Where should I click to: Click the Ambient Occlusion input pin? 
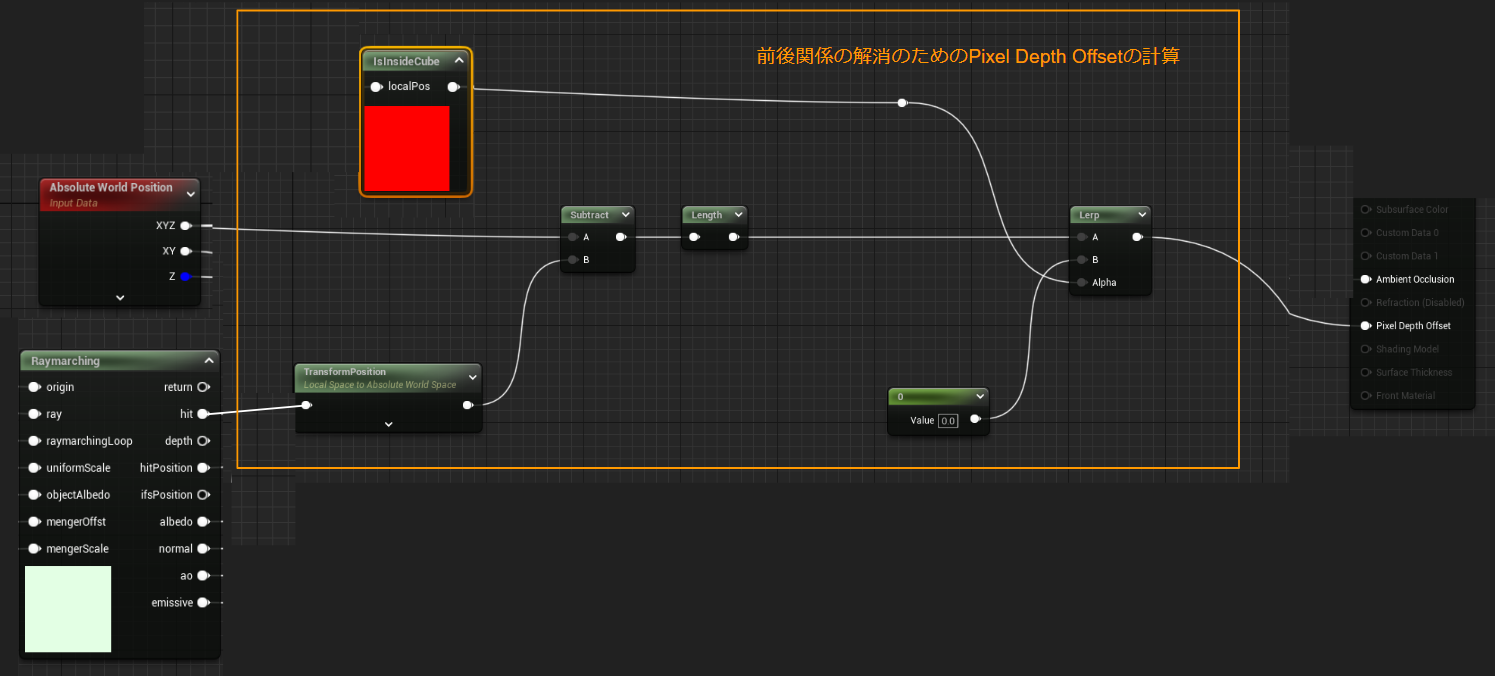pyautogui.click(x=1365, y=279)
